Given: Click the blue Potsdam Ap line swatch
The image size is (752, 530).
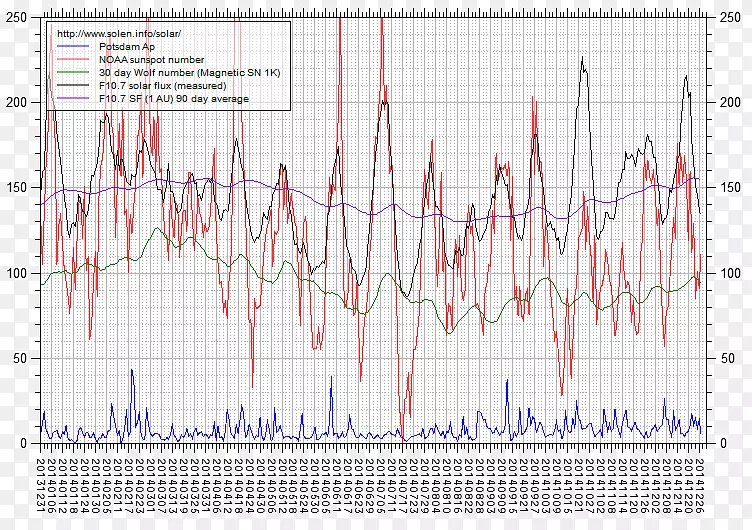Looking at the screenshot, I should (71, 47).
